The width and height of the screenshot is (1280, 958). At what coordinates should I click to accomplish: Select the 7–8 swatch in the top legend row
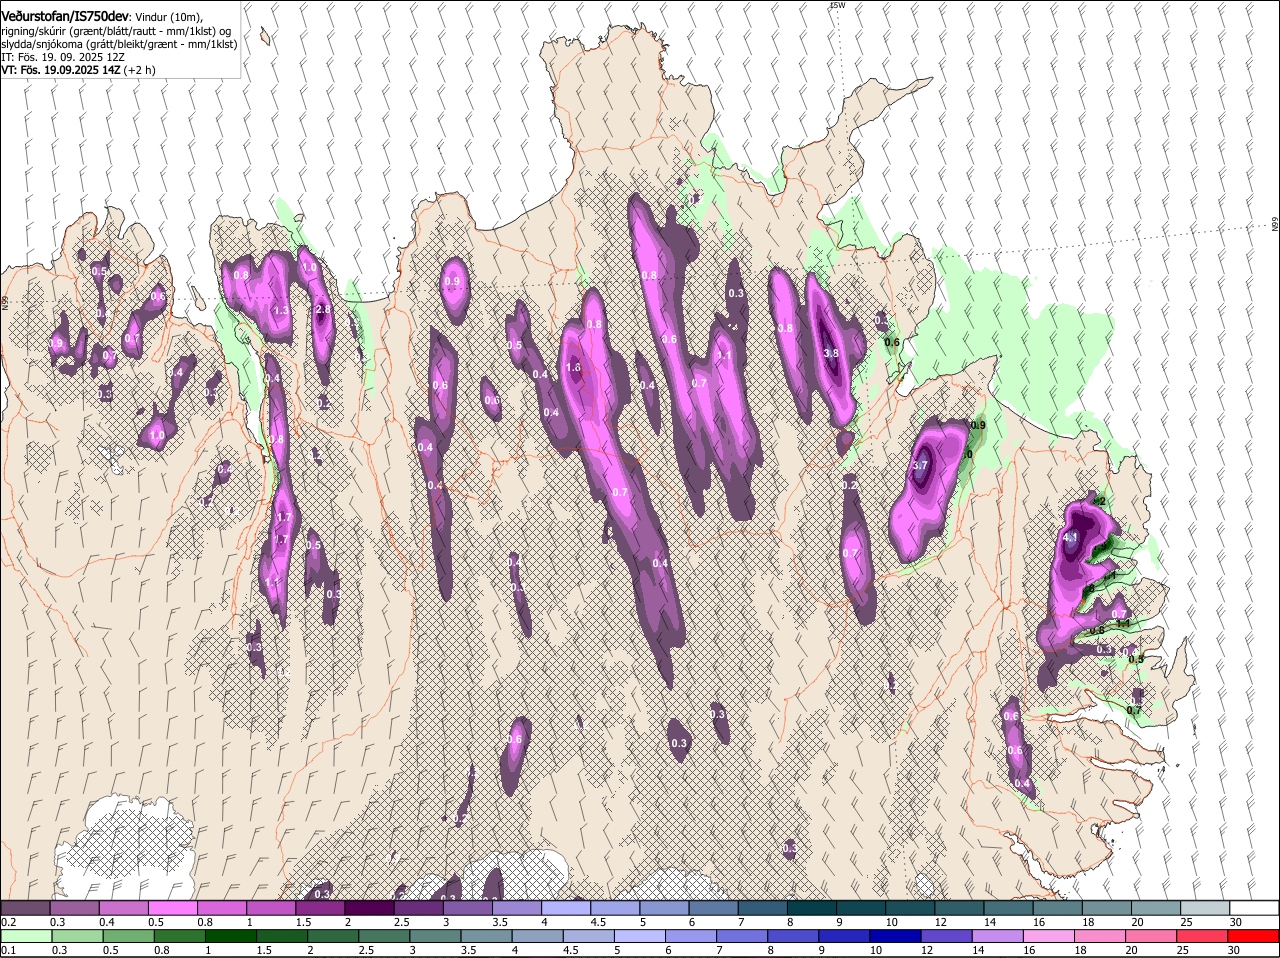(x=762, y=908)
